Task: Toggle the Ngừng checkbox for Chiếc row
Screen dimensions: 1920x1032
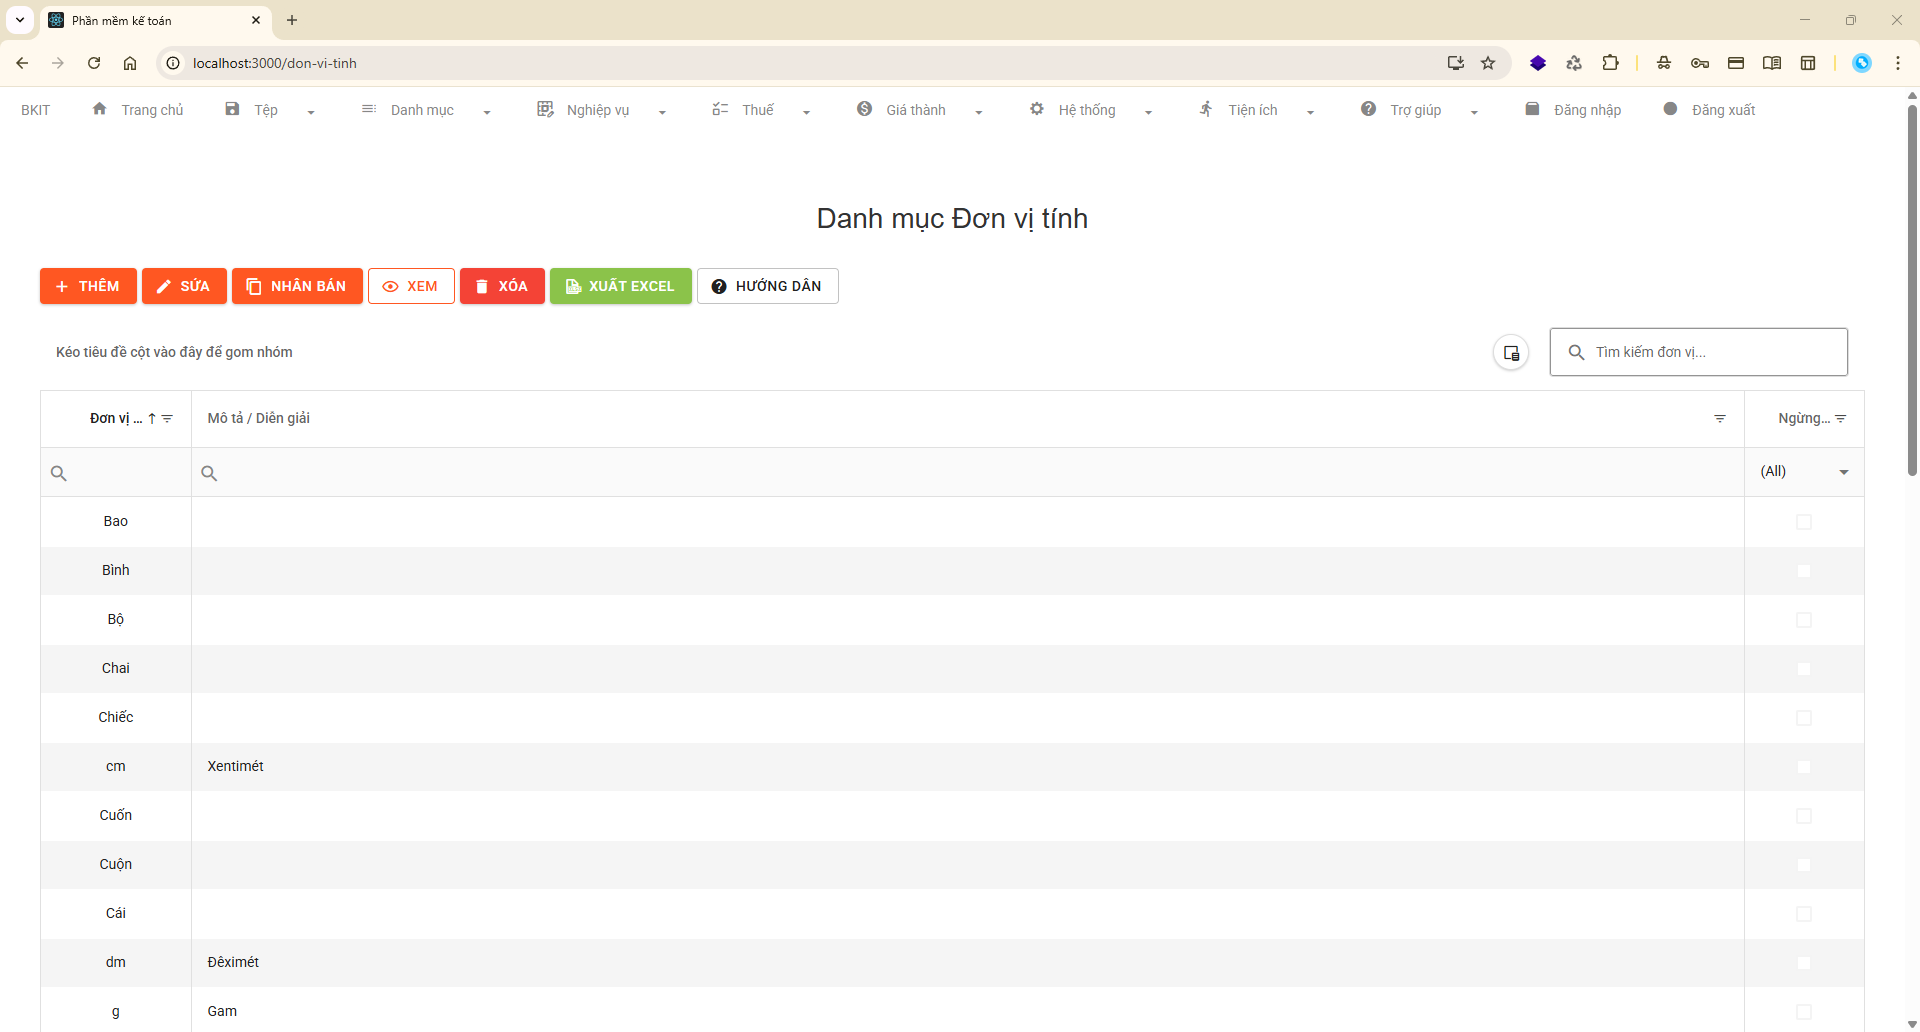Action: [1804, 718]
